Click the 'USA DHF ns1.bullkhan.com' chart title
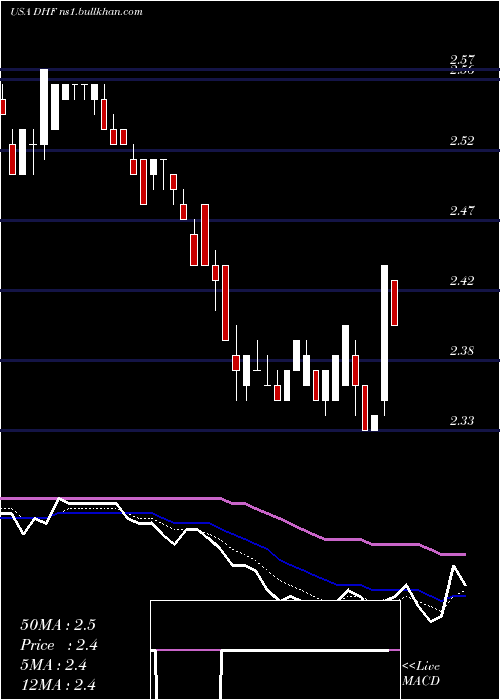 76,12
